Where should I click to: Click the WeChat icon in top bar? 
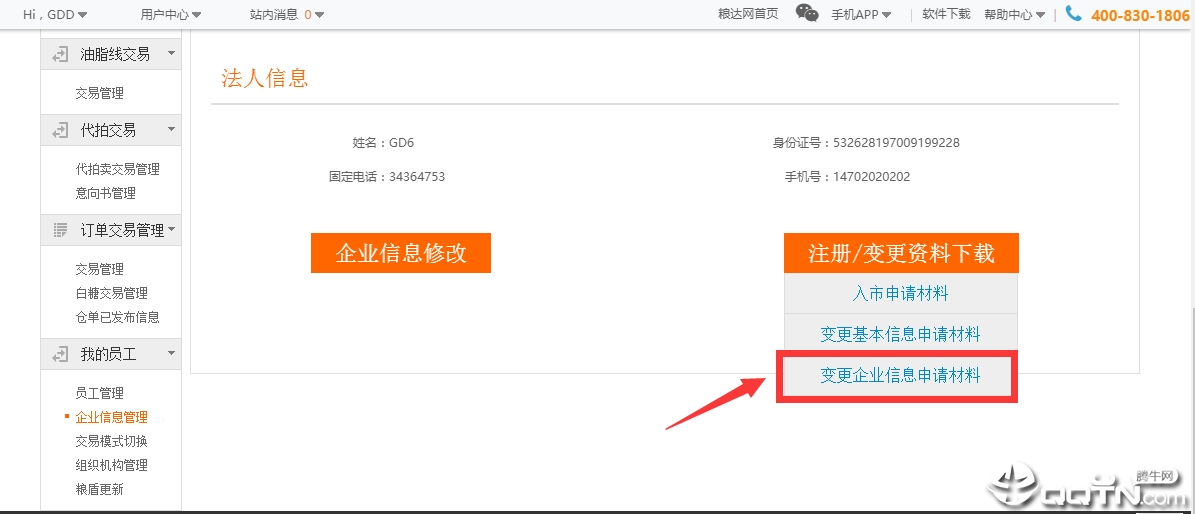point(807,13)
